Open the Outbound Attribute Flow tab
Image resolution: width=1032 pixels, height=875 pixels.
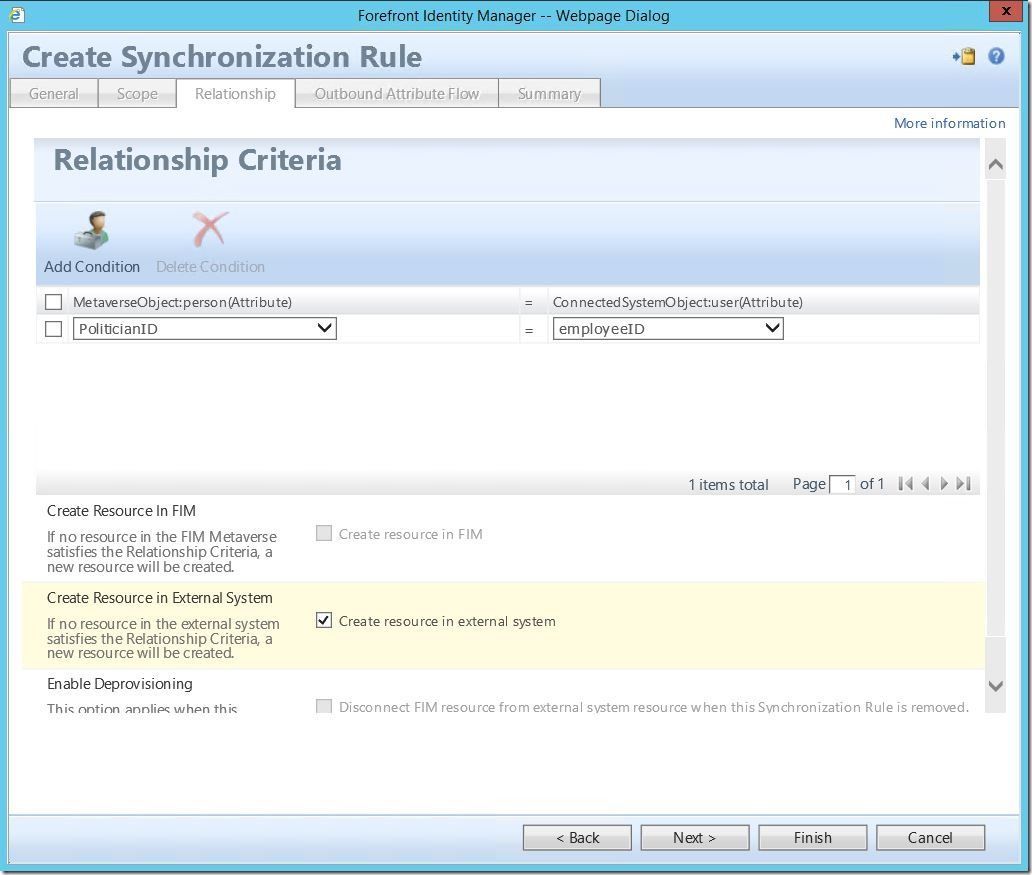point(397,93)
